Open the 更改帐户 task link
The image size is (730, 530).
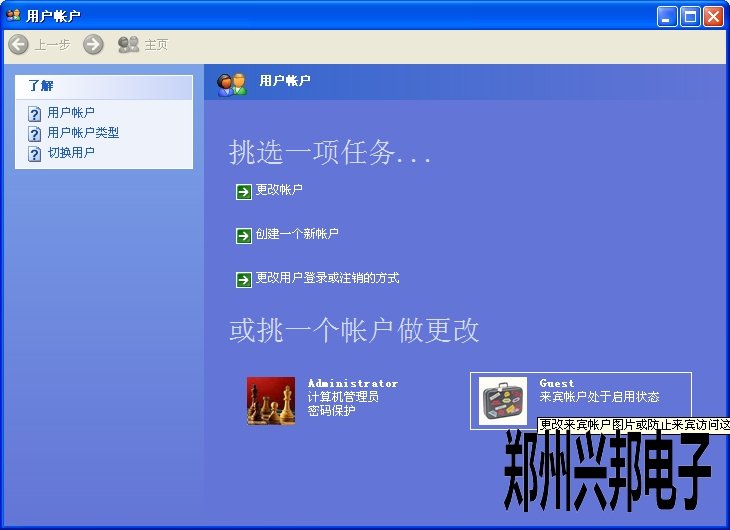[279, 190]
